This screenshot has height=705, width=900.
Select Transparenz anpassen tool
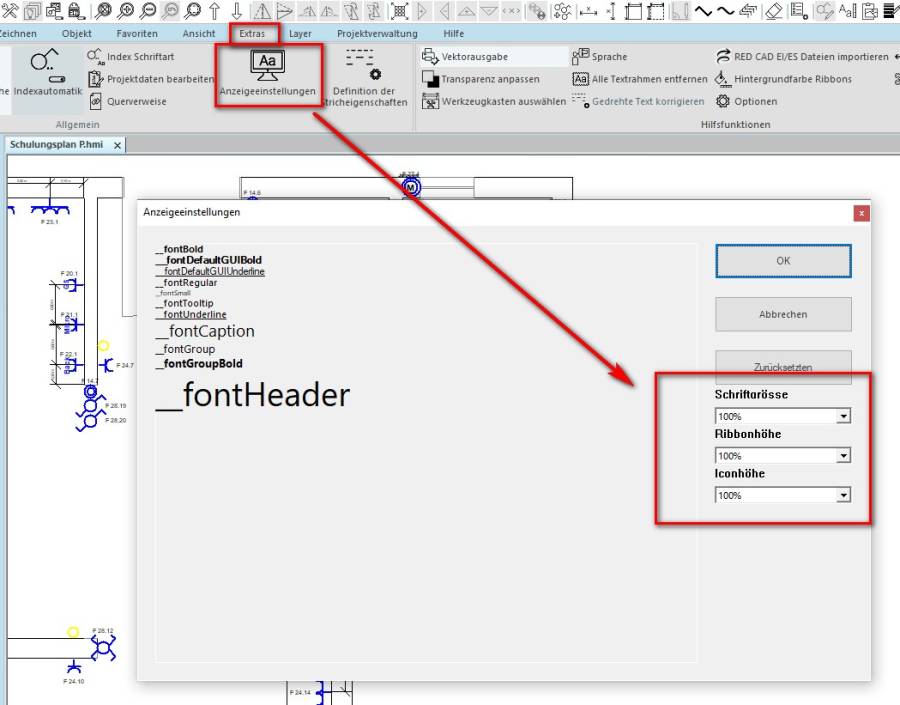(x=430, y=79)
